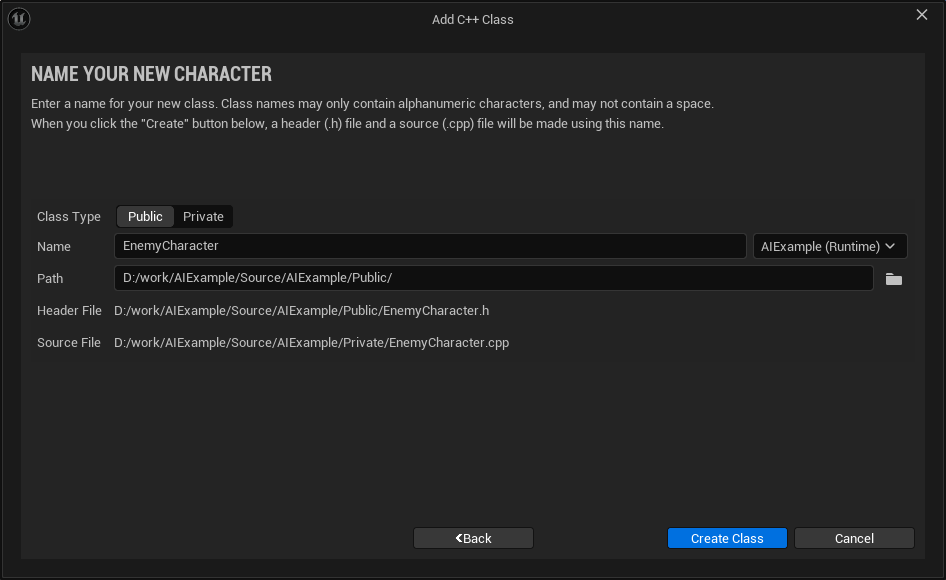Open the folder browse icon beside Path
The height and width of the screenshot is (580, 946).
coord(894,279)
